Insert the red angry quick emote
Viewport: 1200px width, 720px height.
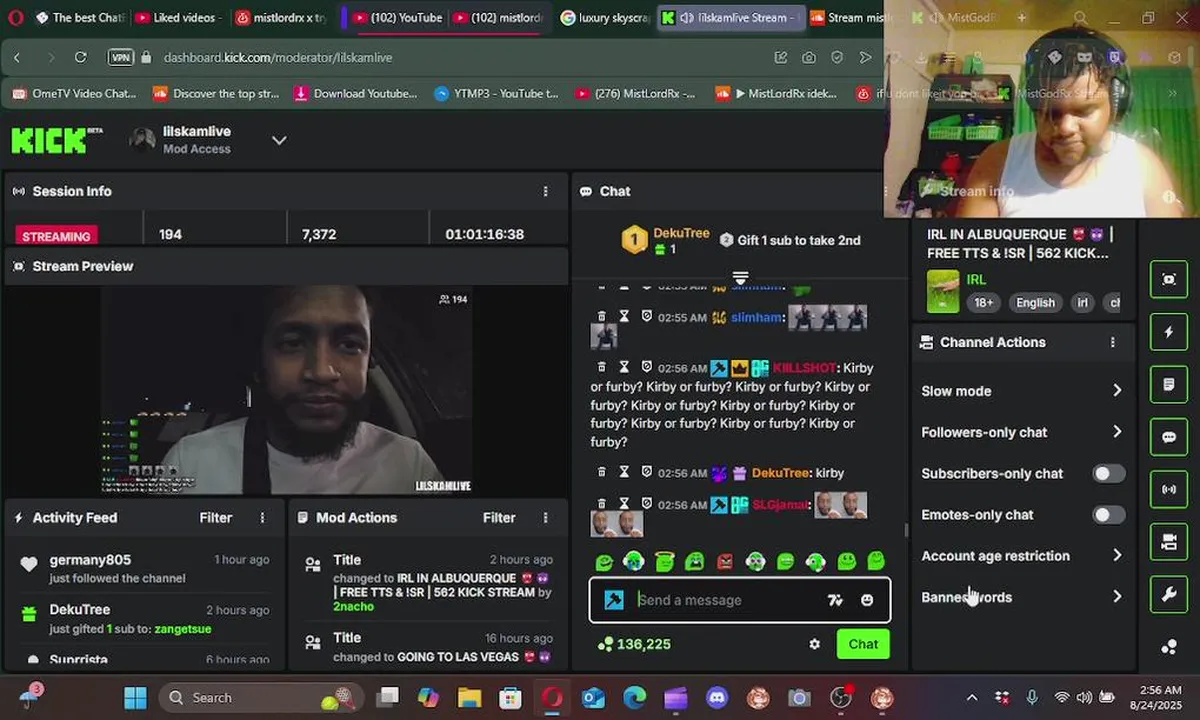(725, 562)
